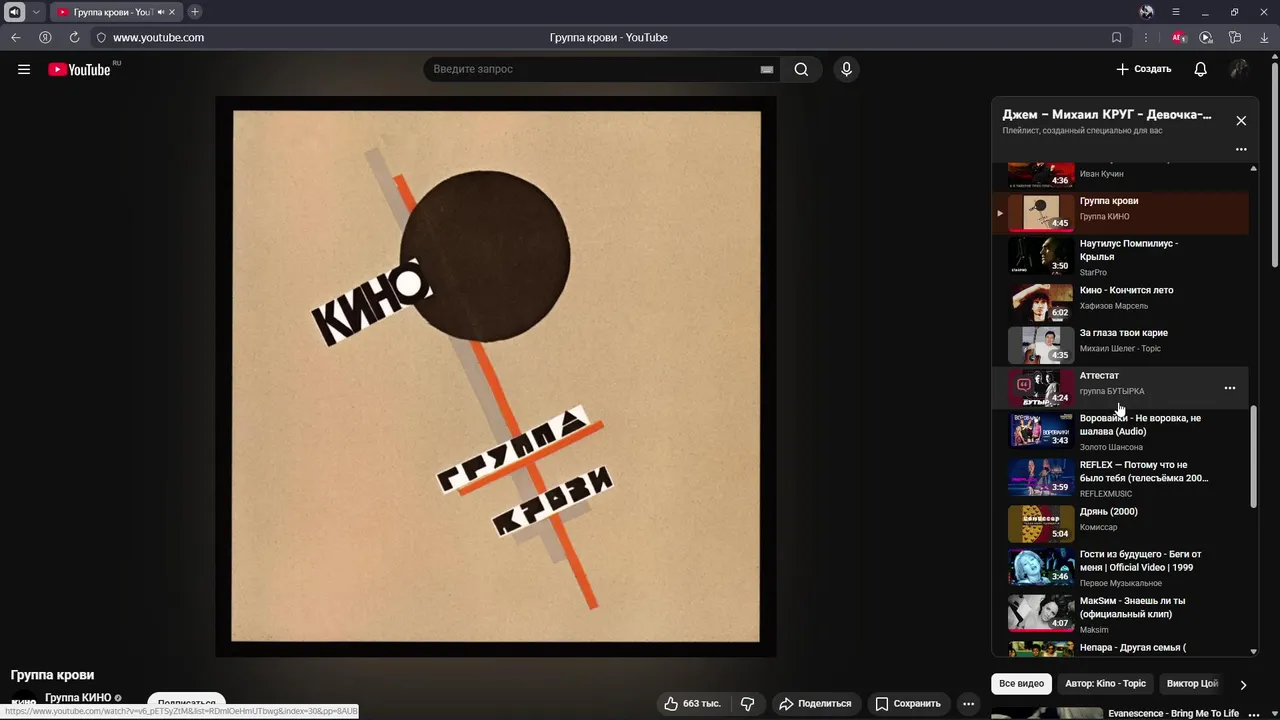Open the account avatar menu
1280x720 pixels.
(1239, 69)
